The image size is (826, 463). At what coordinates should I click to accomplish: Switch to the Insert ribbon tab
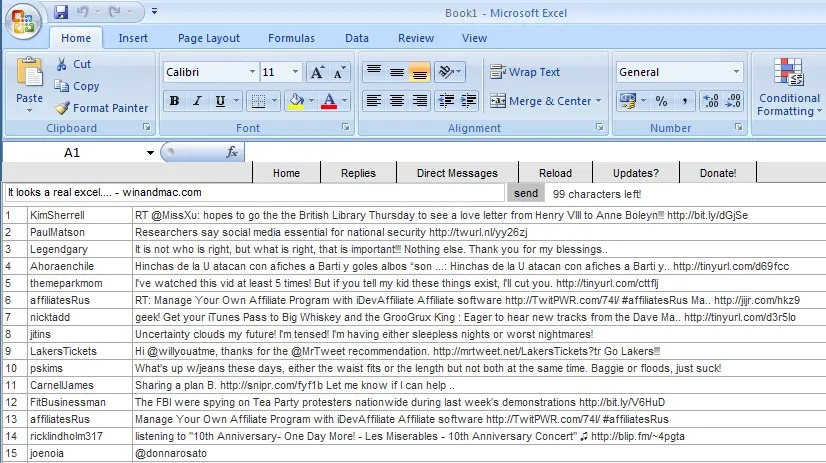point(133,38)
